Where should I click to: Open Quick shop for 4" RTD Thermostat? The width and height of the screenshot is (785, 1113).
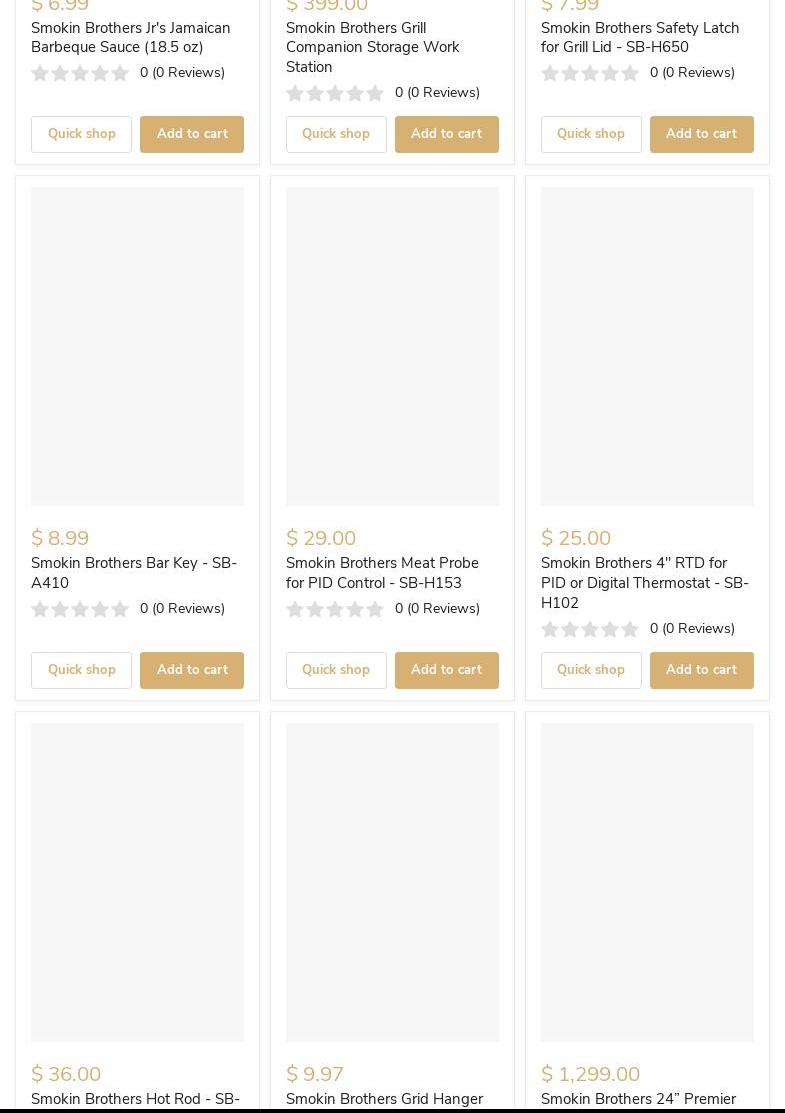click(x=591, y=670)
